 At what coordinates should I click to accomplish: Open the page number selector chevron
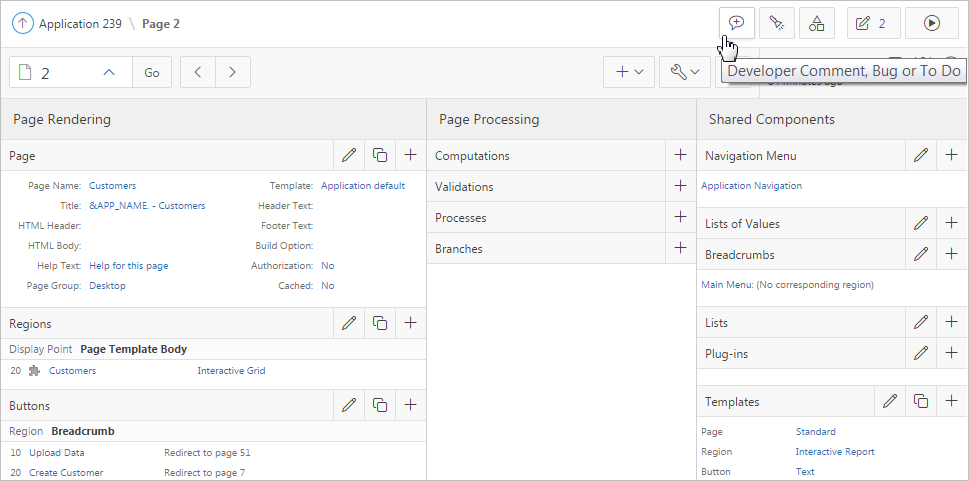[x=110, y=72]
